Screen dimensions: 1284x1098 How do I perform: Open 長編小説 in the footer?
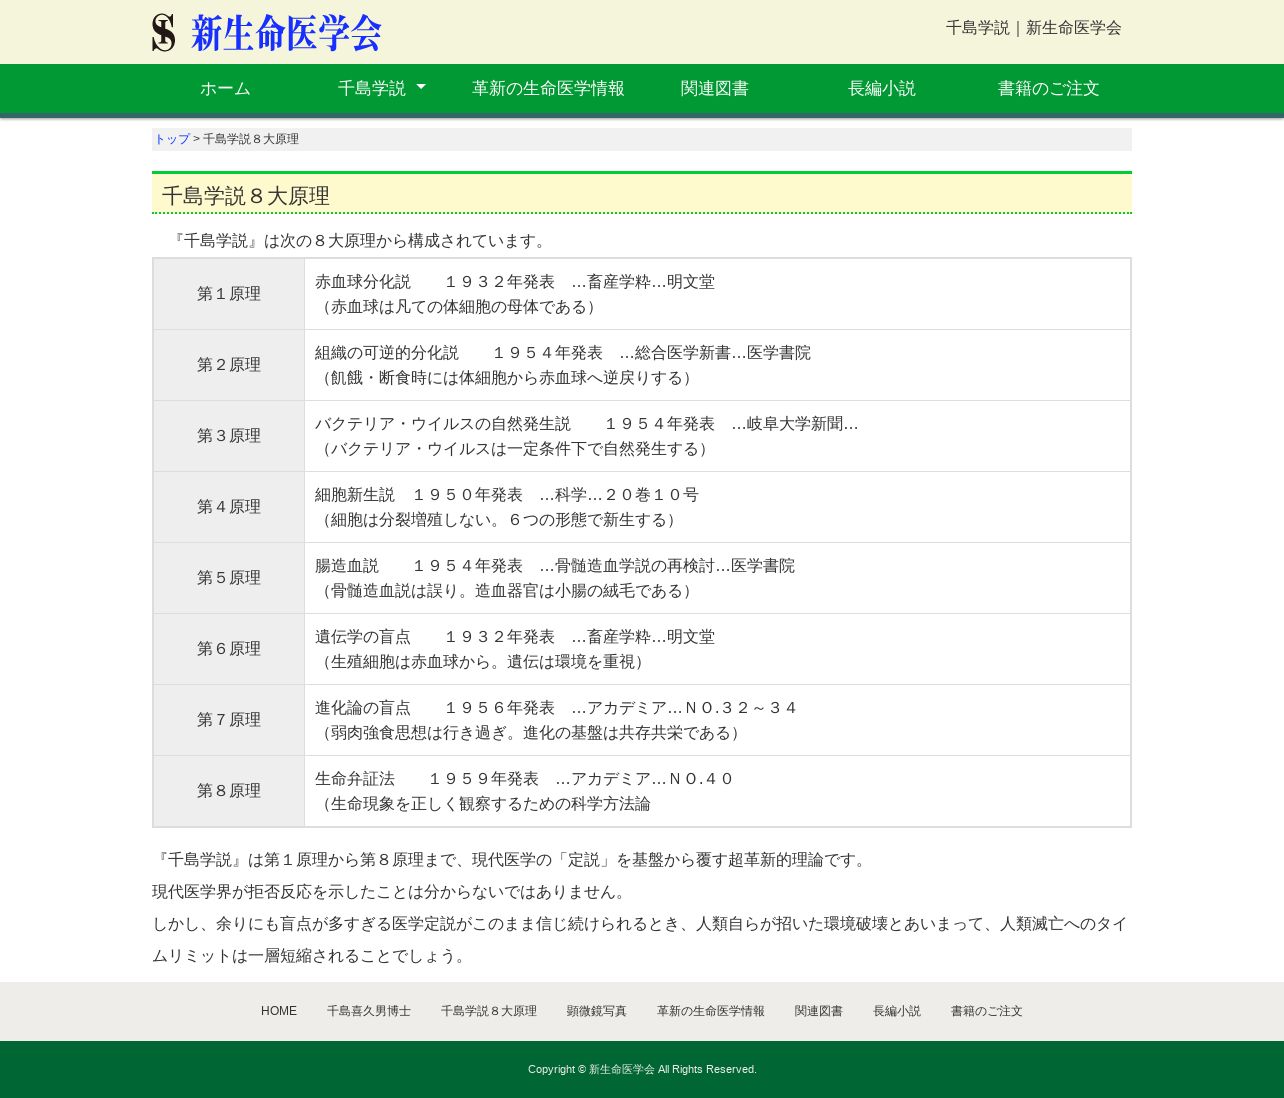tap(897, 1011)
